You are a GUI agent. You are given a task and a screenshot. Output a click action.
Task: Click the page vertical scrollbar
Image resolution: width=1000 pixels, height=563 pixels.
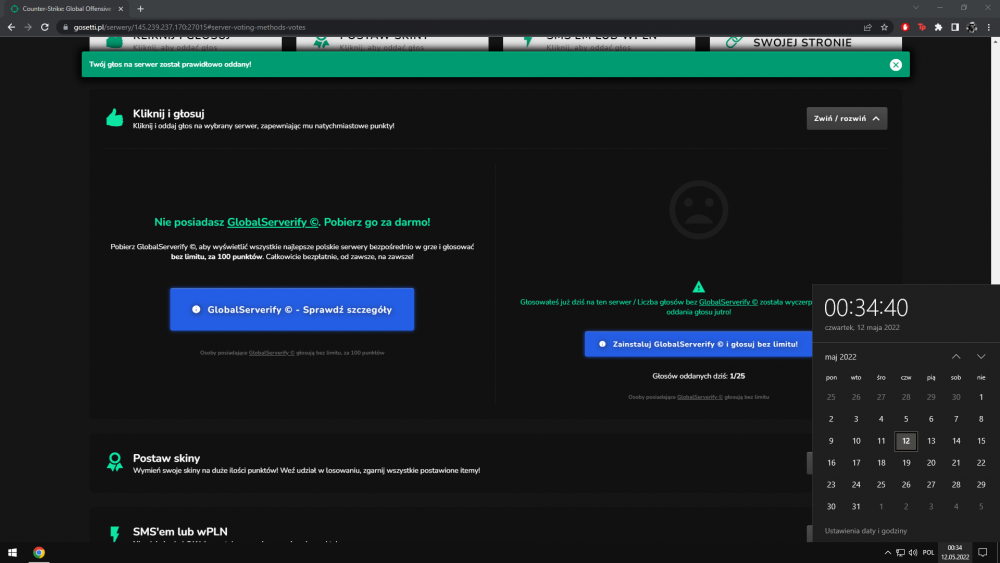pos(995,161)
